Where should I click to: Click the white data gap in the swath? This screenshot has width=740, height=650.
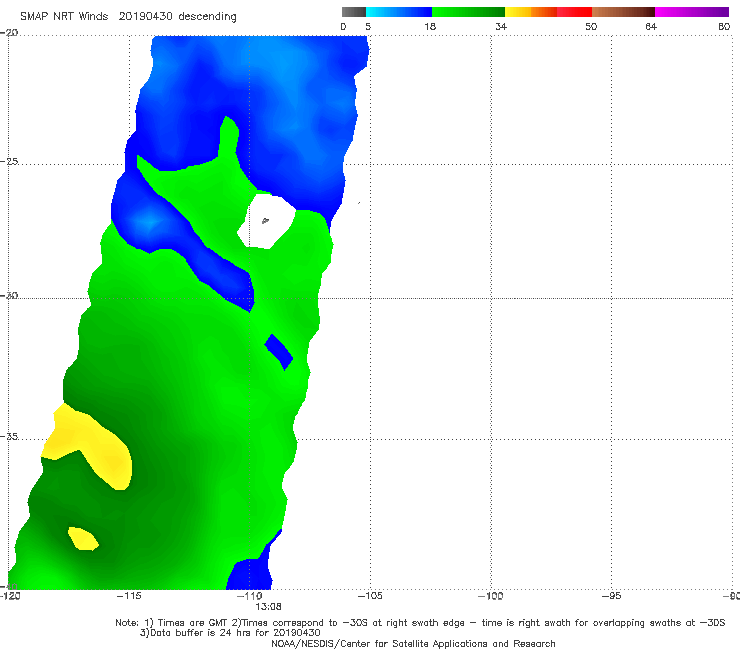[x=268, y=221]
